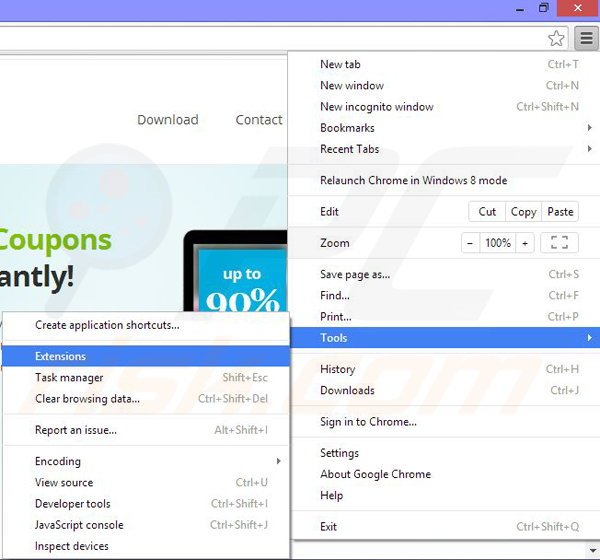Toggle fullscreen mode icon in Zoom row
The width and height of the screenshot is (600, 560).
[559, 243]
